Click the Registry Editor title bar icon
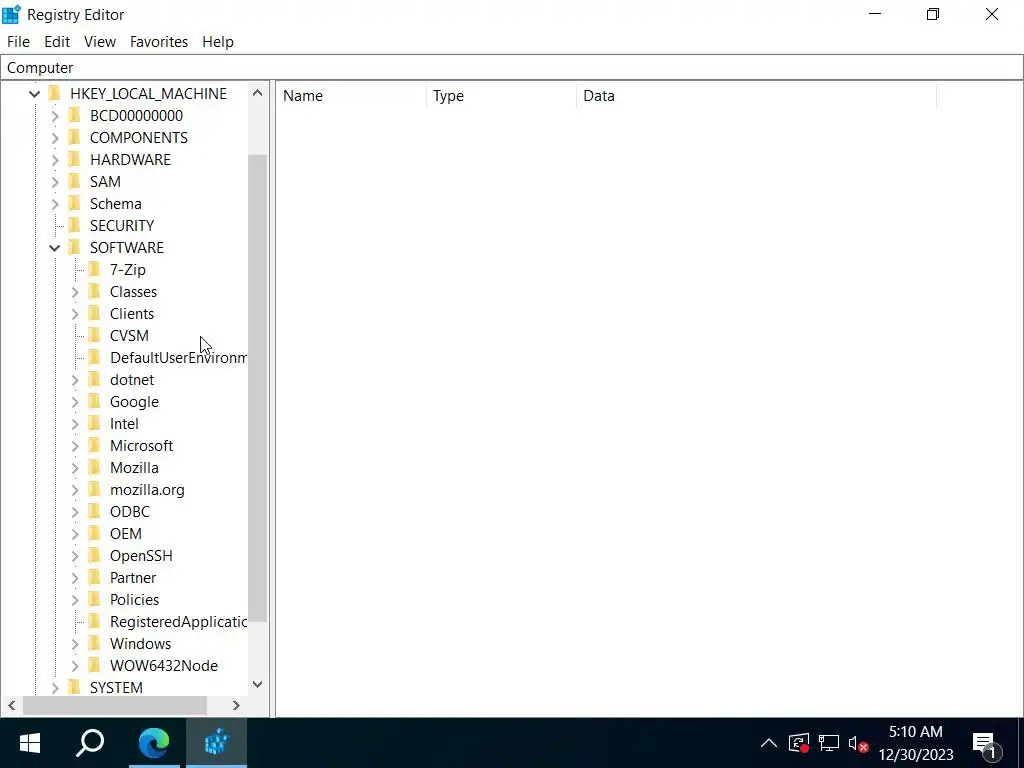Screen dimensions: 1024x768 (11, 14)
